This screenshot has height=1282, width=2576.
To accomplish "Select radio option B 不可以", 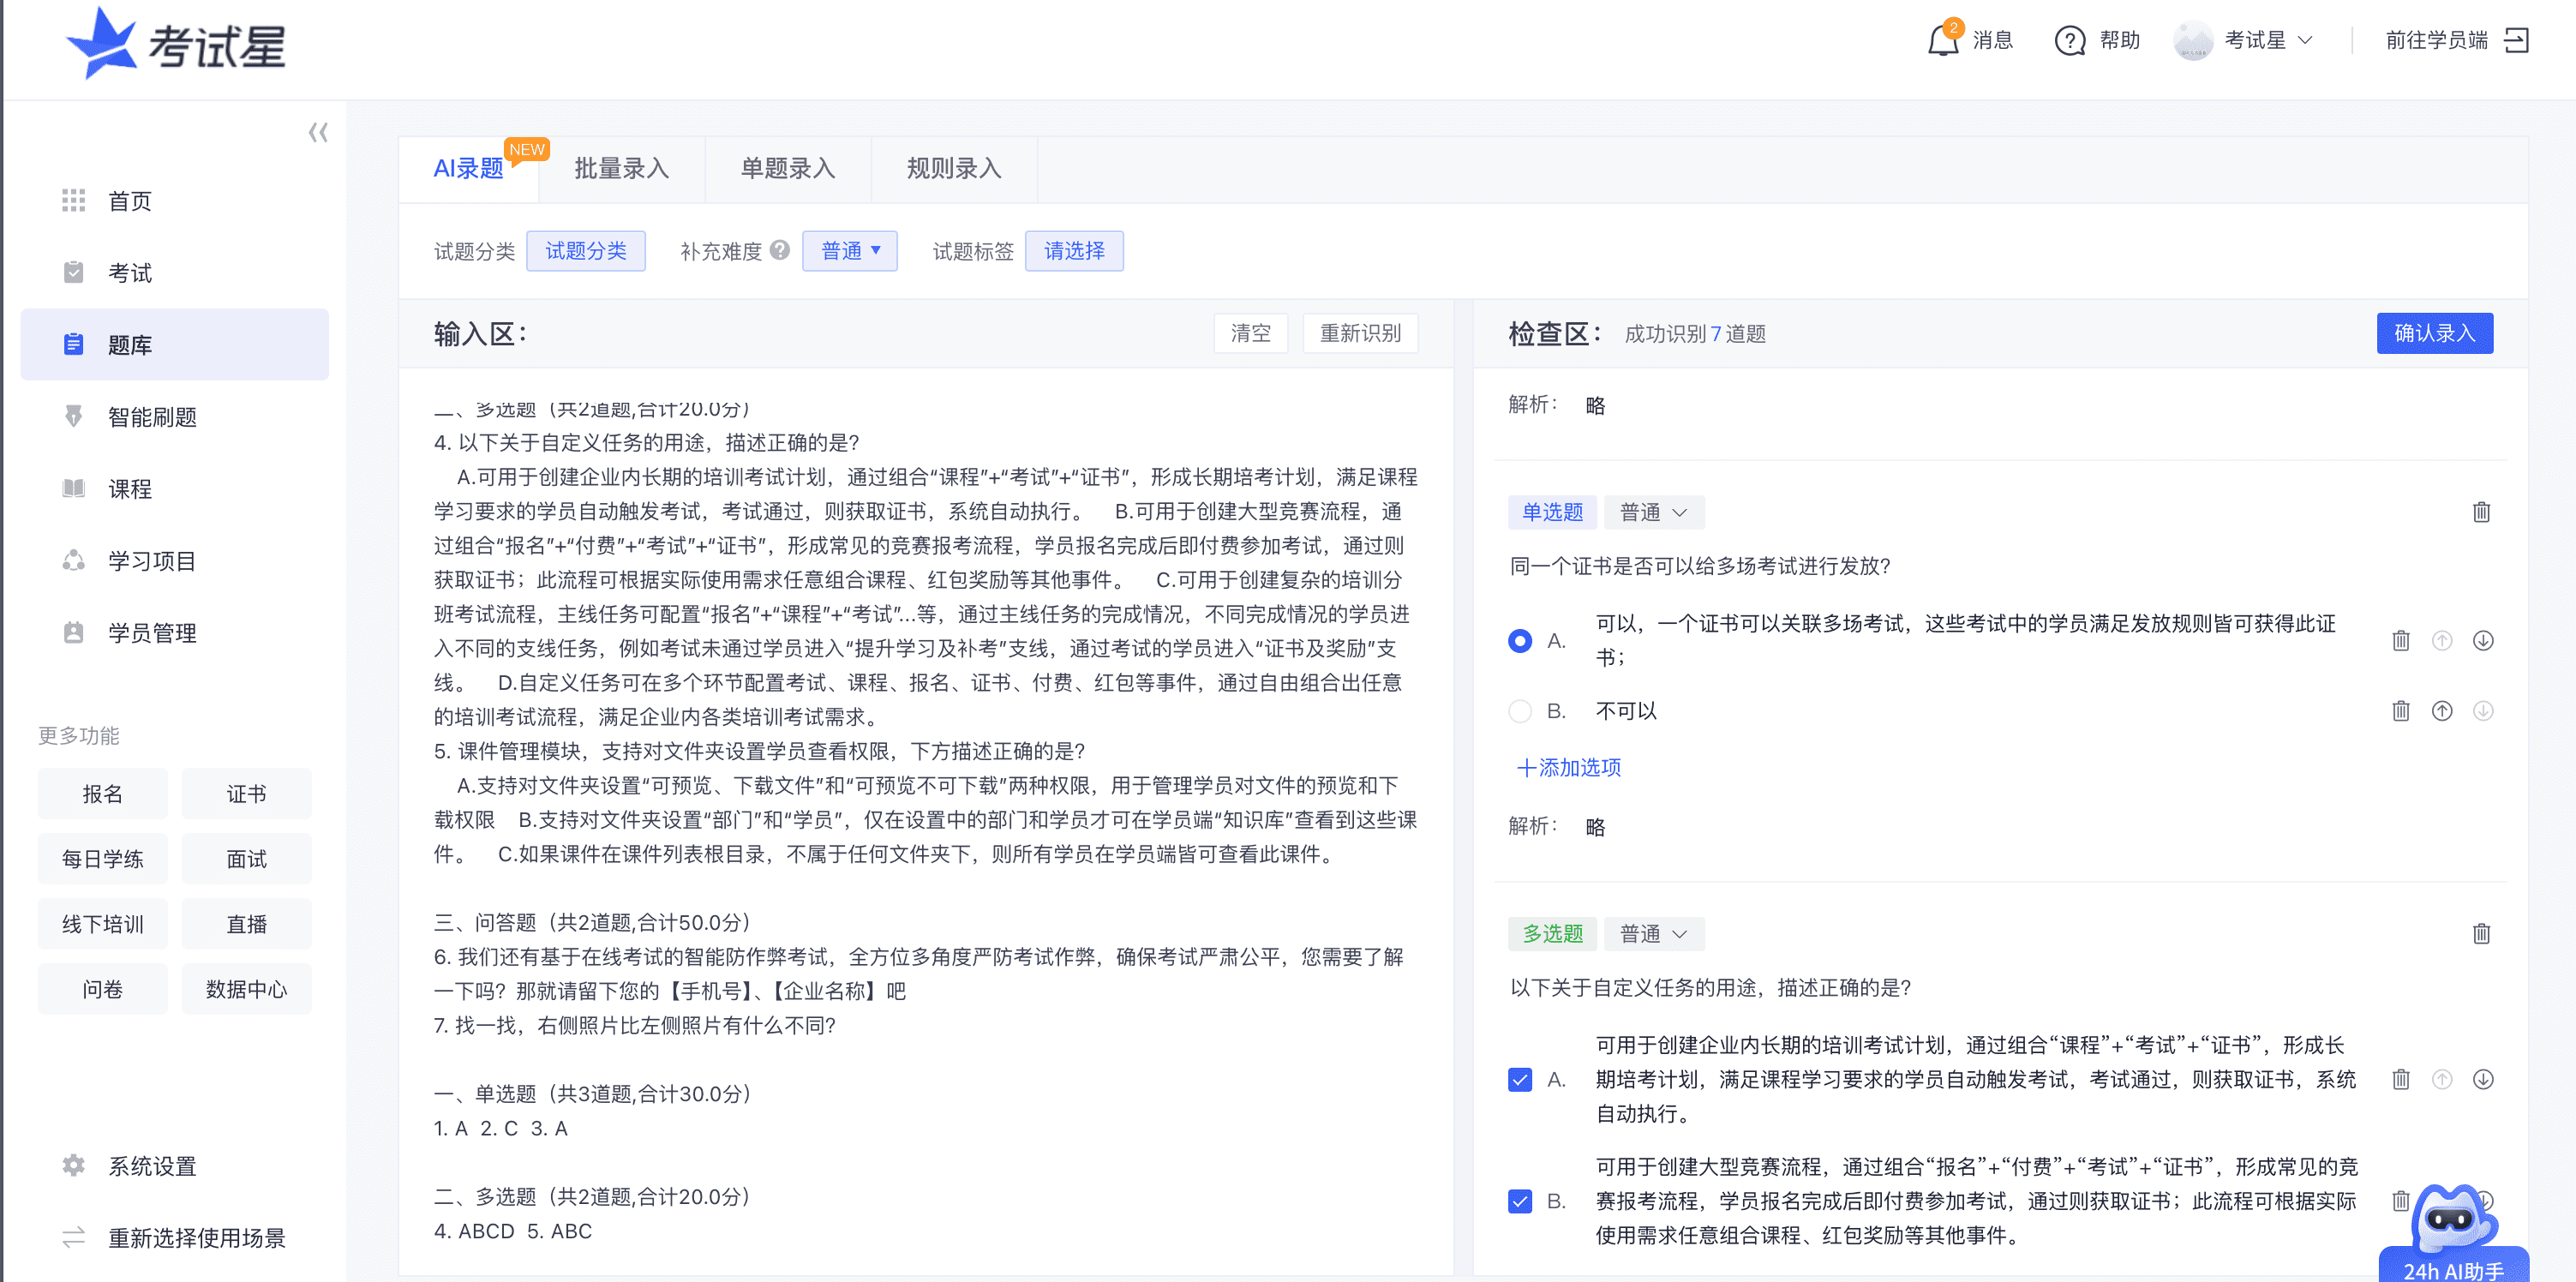I will (x=1520, y=711).
